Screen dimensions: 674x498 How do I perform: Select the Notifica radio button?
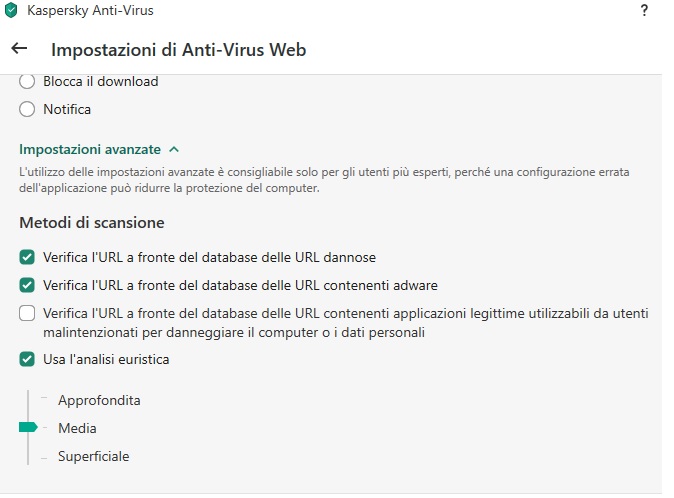click(x=27, y=109)
